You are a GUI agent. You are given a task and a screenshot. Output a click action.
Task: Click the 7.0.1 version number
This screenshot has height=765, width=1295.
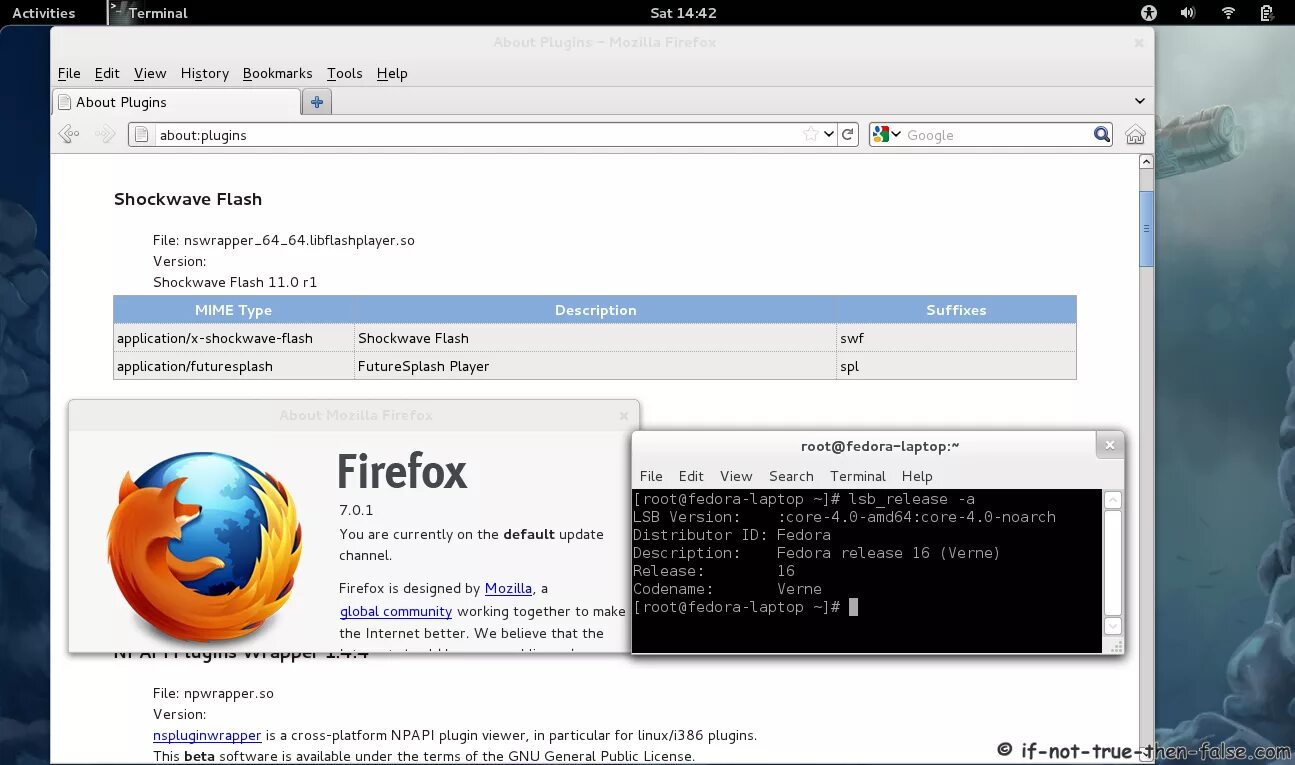point(356,510)
